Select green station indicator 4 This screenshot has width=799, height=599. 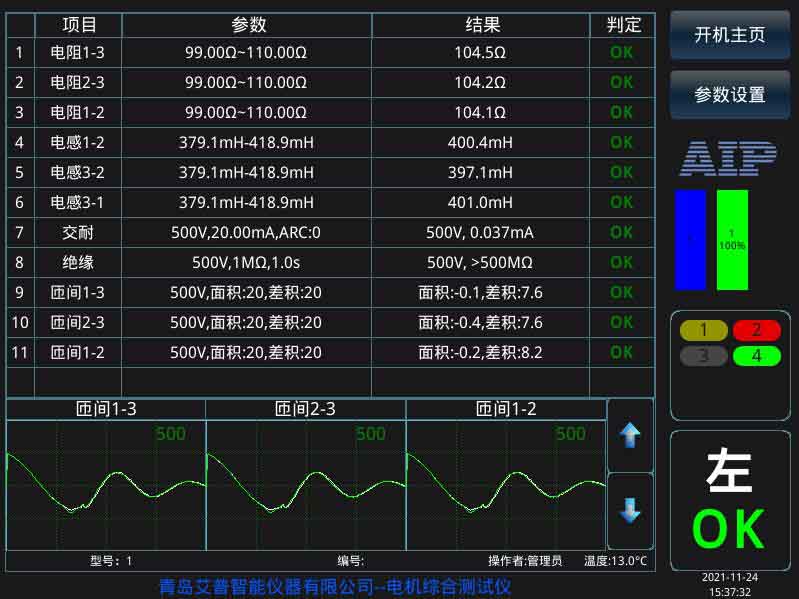756,355
